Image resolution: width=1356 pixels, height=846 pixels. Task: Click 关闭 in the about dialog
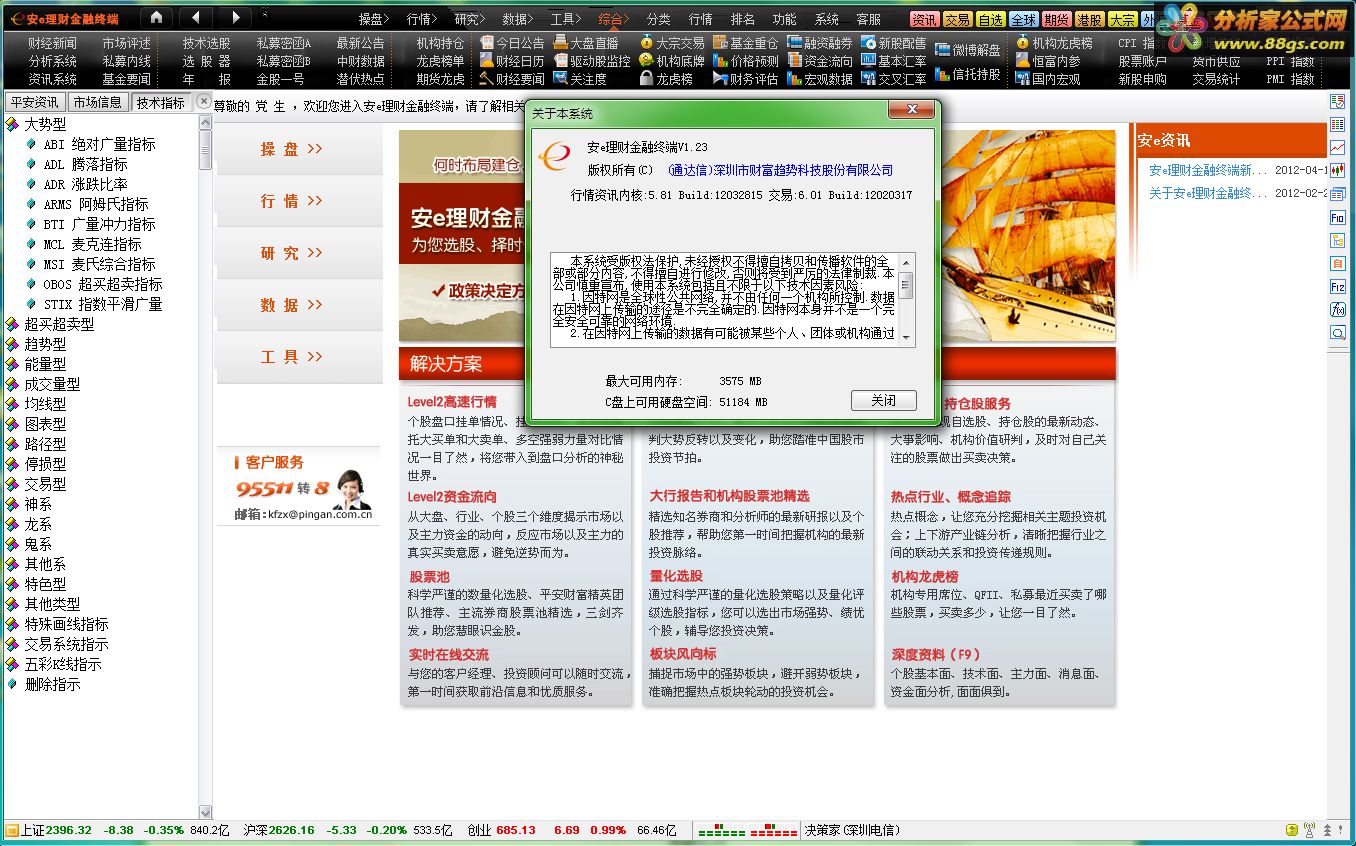tap(884, 400)
